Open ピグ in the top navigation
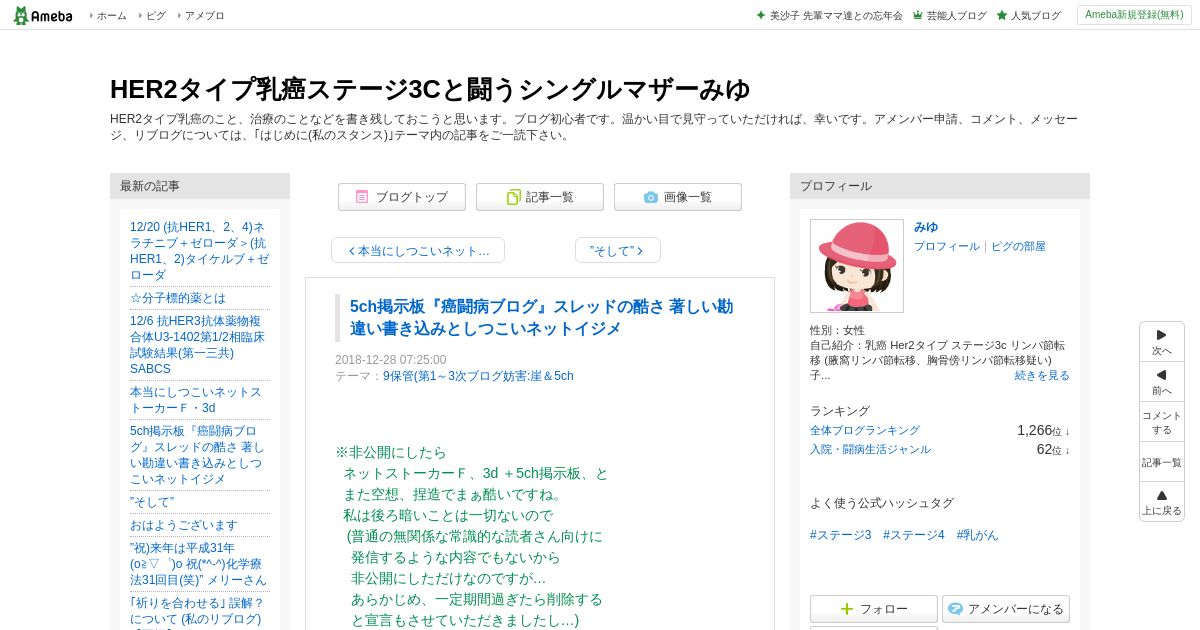1200x630 pixels. 155,16
